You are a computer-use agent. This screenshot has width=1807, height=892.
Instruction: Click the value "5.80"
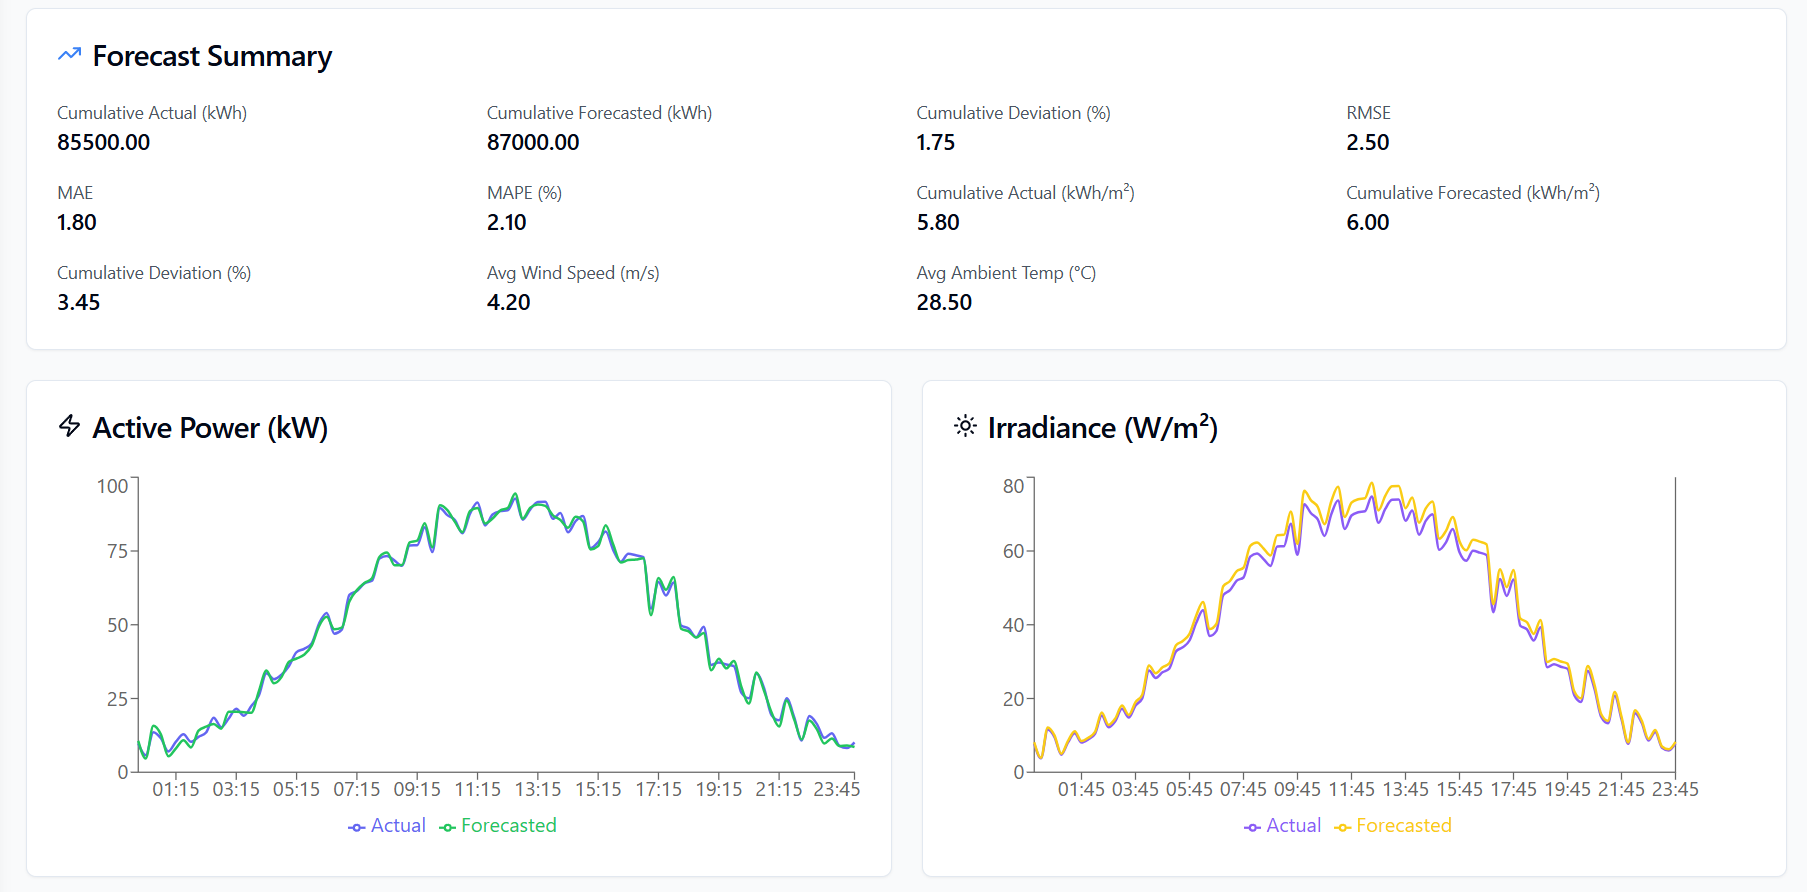click(x=938, y=222)
